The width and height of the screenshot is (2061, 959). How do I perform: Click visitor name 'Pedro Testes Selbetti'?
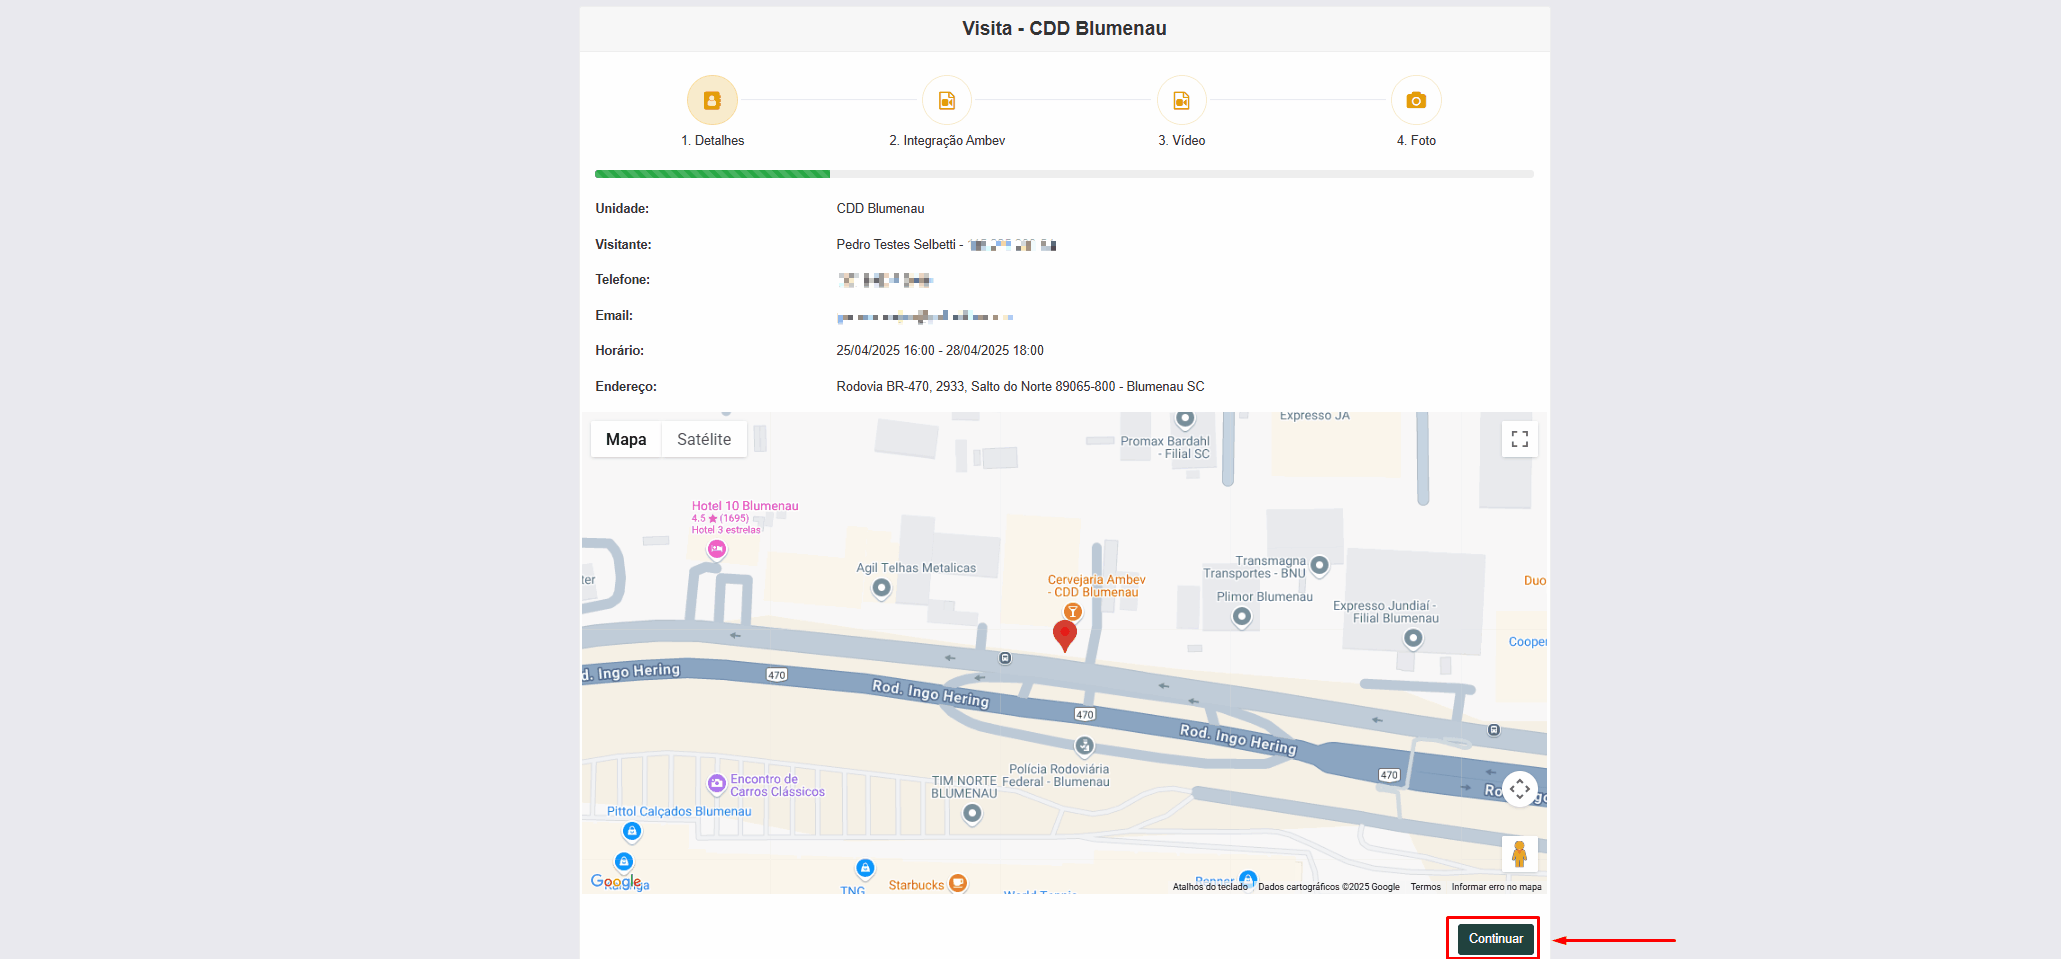pyautogui.click(x=896, y=245)
